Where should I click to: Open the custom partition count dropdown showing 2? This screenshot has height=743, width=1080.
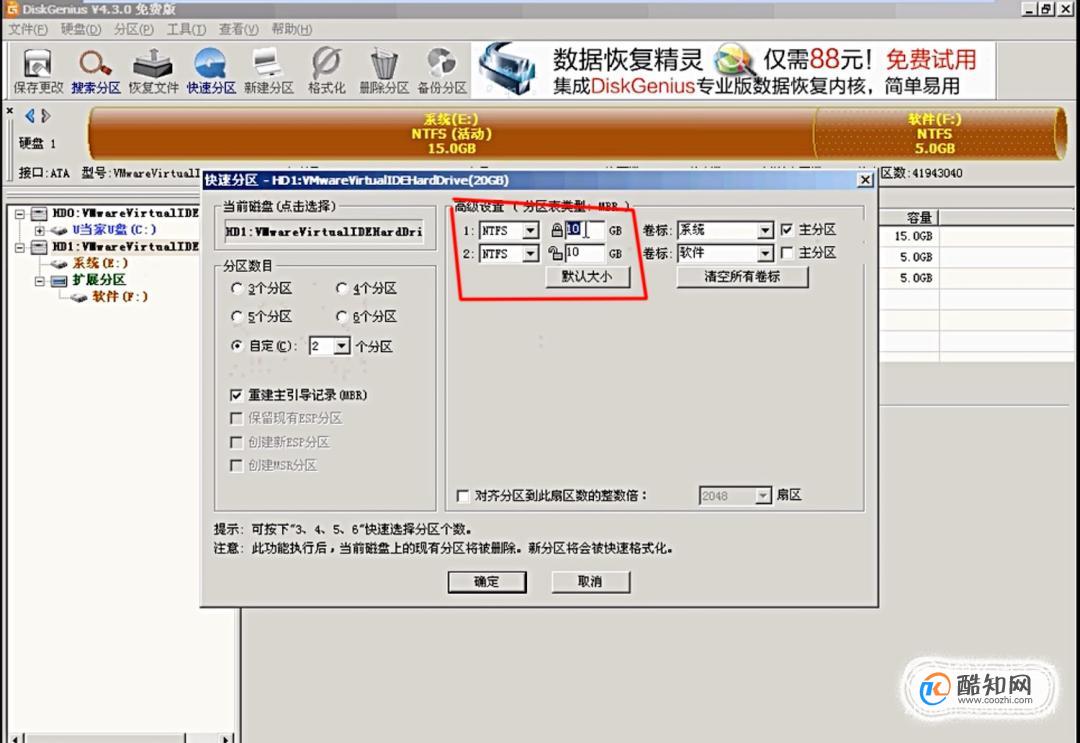pos(342,346)
